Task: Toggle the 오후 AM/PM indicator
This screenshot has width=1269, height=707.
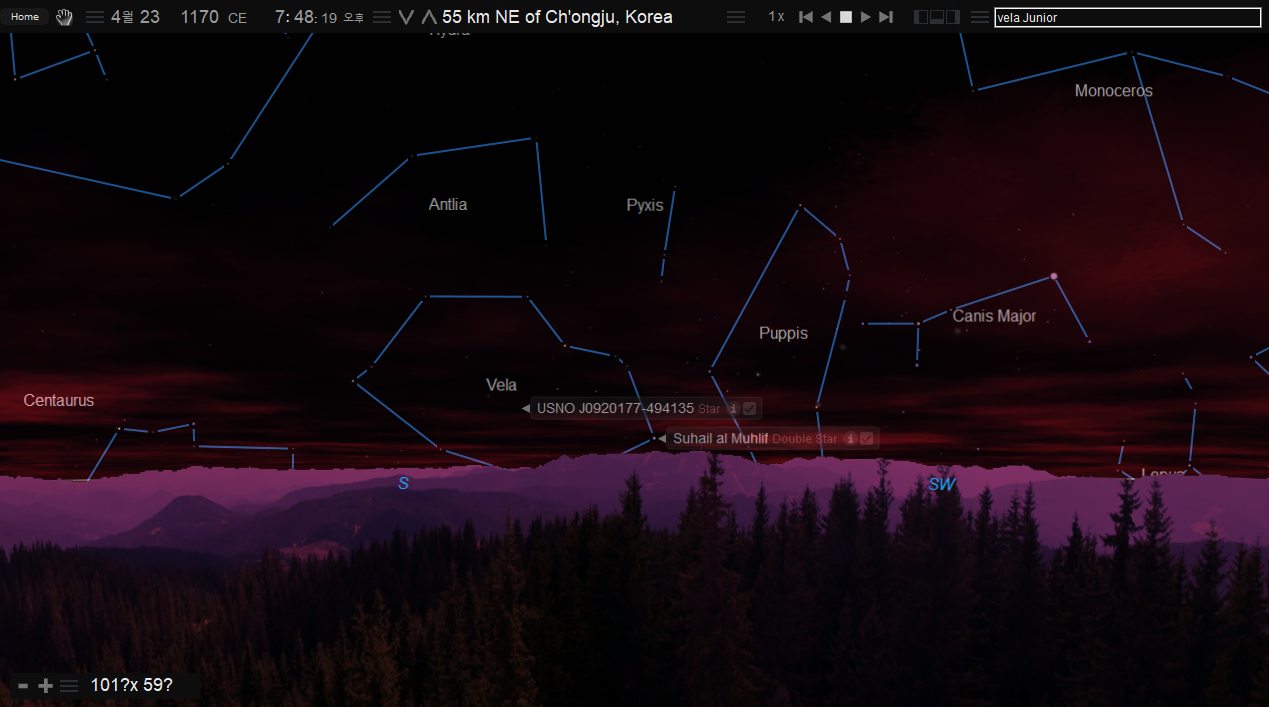Action: pyautogui.click(x=354, y=18)
